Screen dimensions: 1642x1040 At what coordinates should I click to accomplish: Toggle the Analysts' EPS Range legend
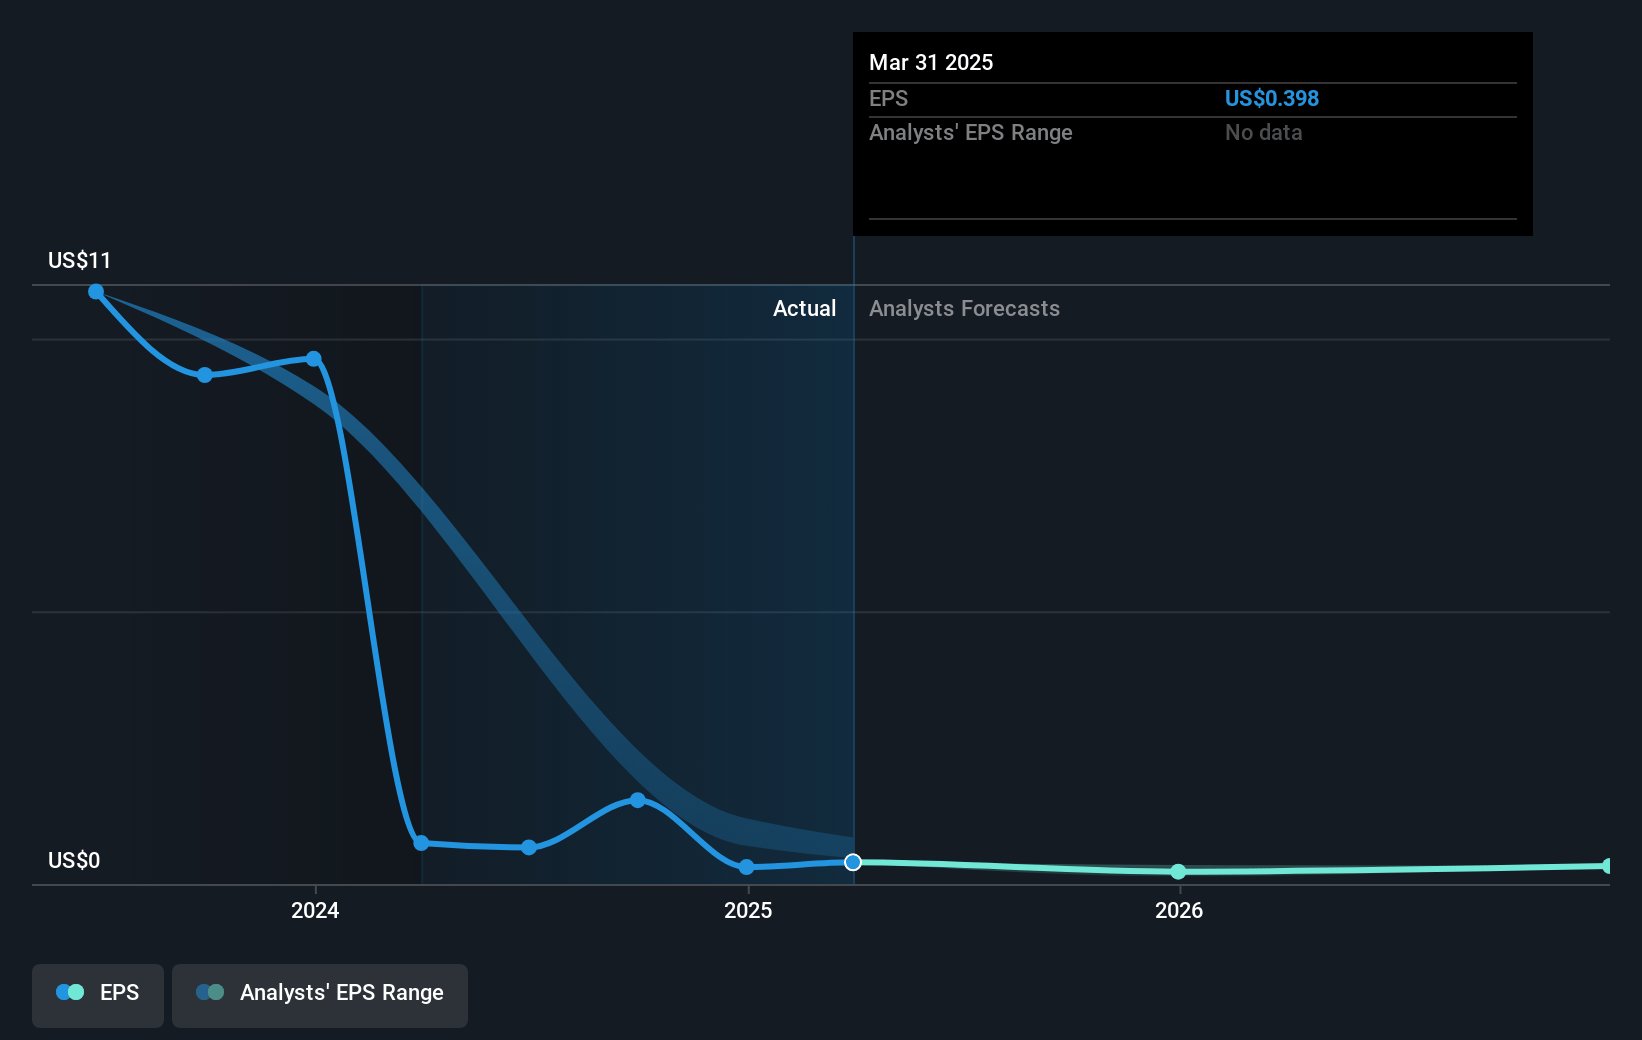pos(320,995)
